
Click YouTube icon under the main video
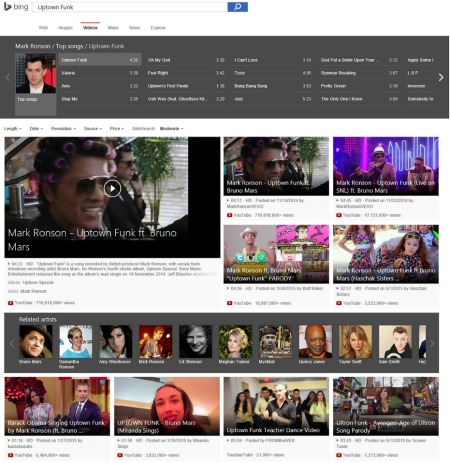(x=11, y=303)
